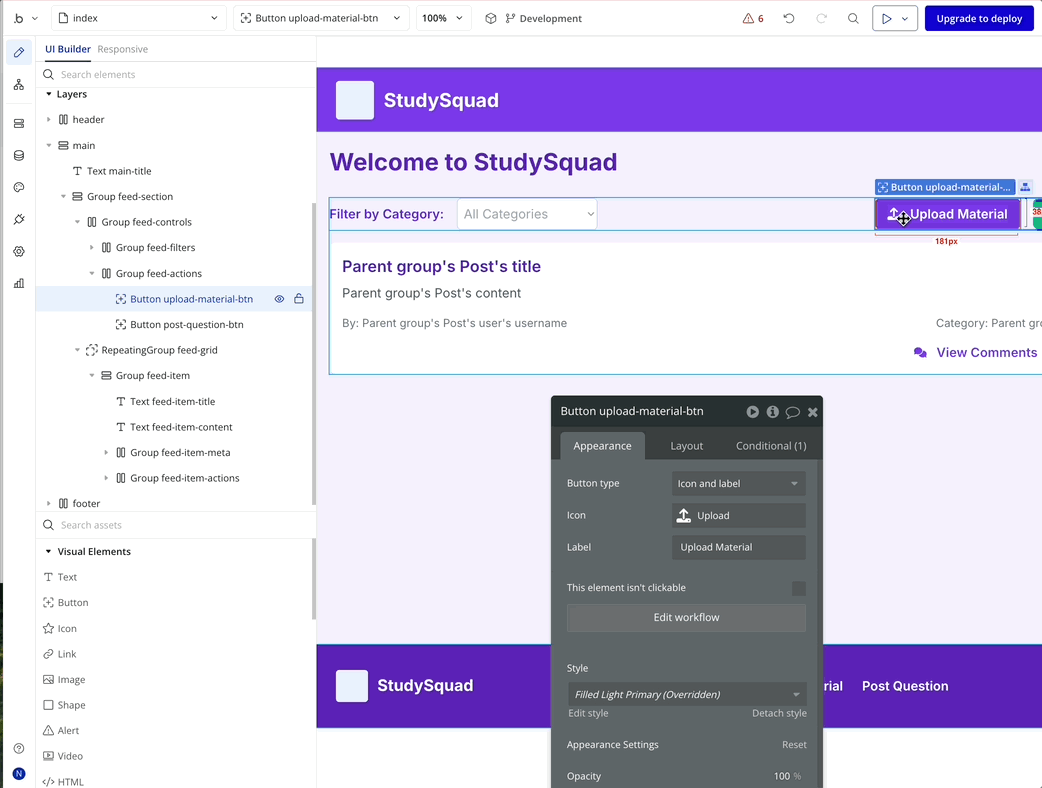1042x788 pixels.
Task: Click the Upgrade to deploy button
Action: tap(979, 18)
